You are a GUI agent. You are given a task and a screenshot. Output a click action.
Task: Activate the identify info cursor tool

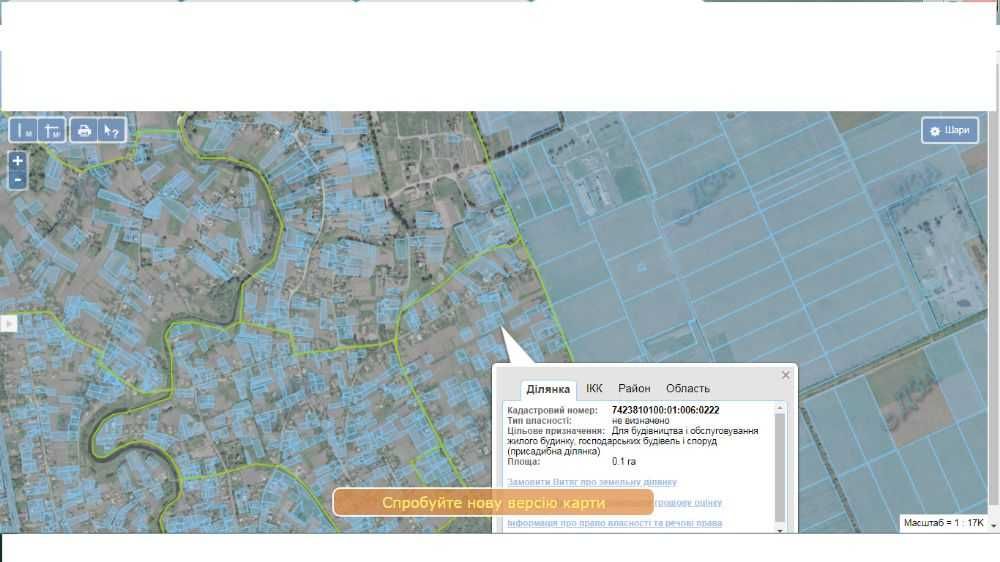point(112,131)
